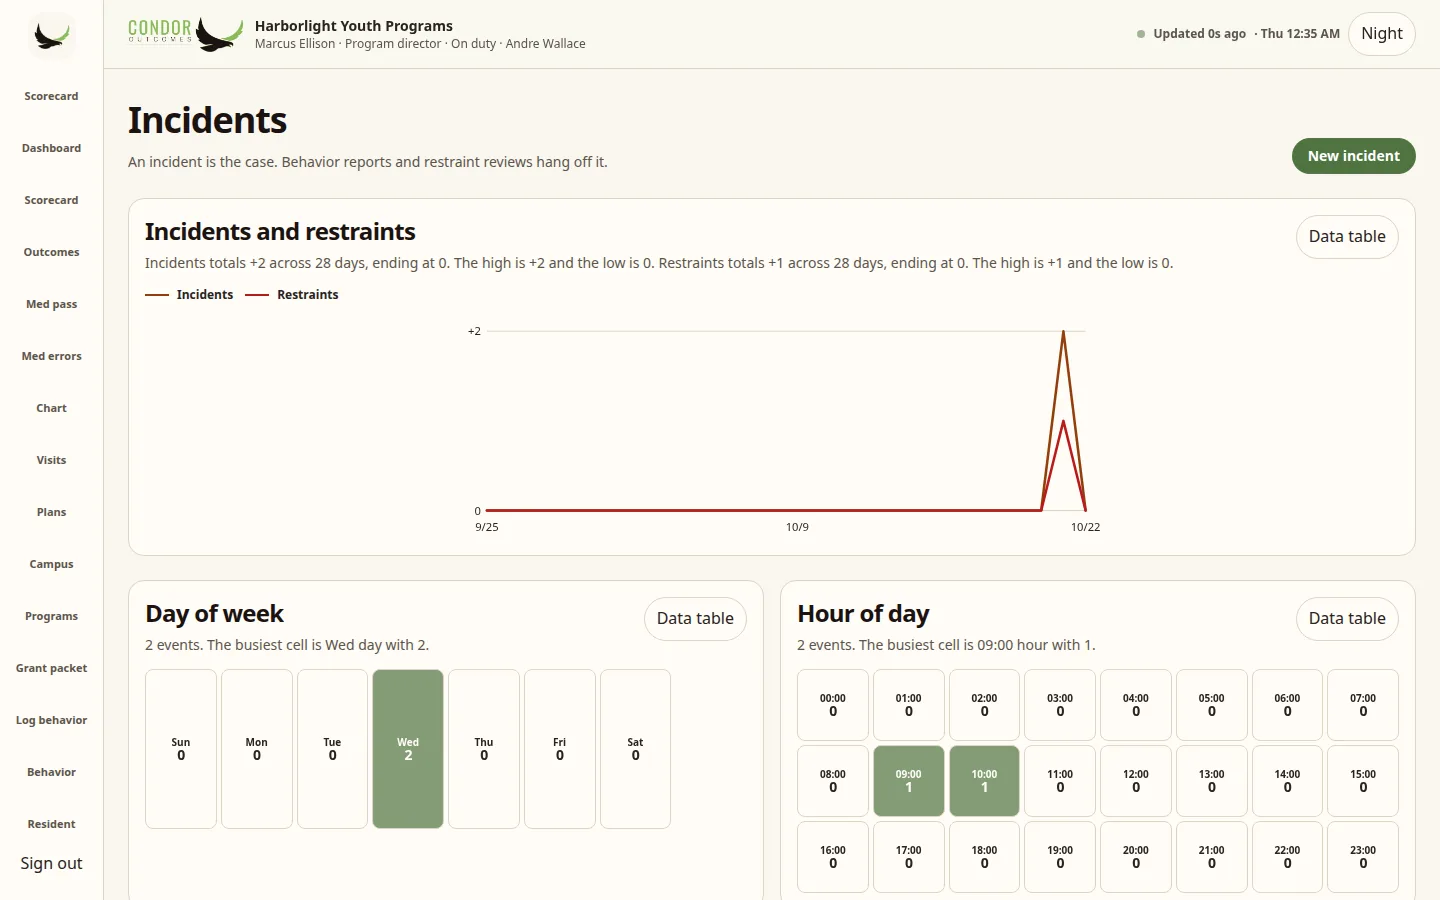Select Chart in the sidebar
The width and height of the screenshot is (1440, 900).
pyautogui.click(x=52, y=408)
